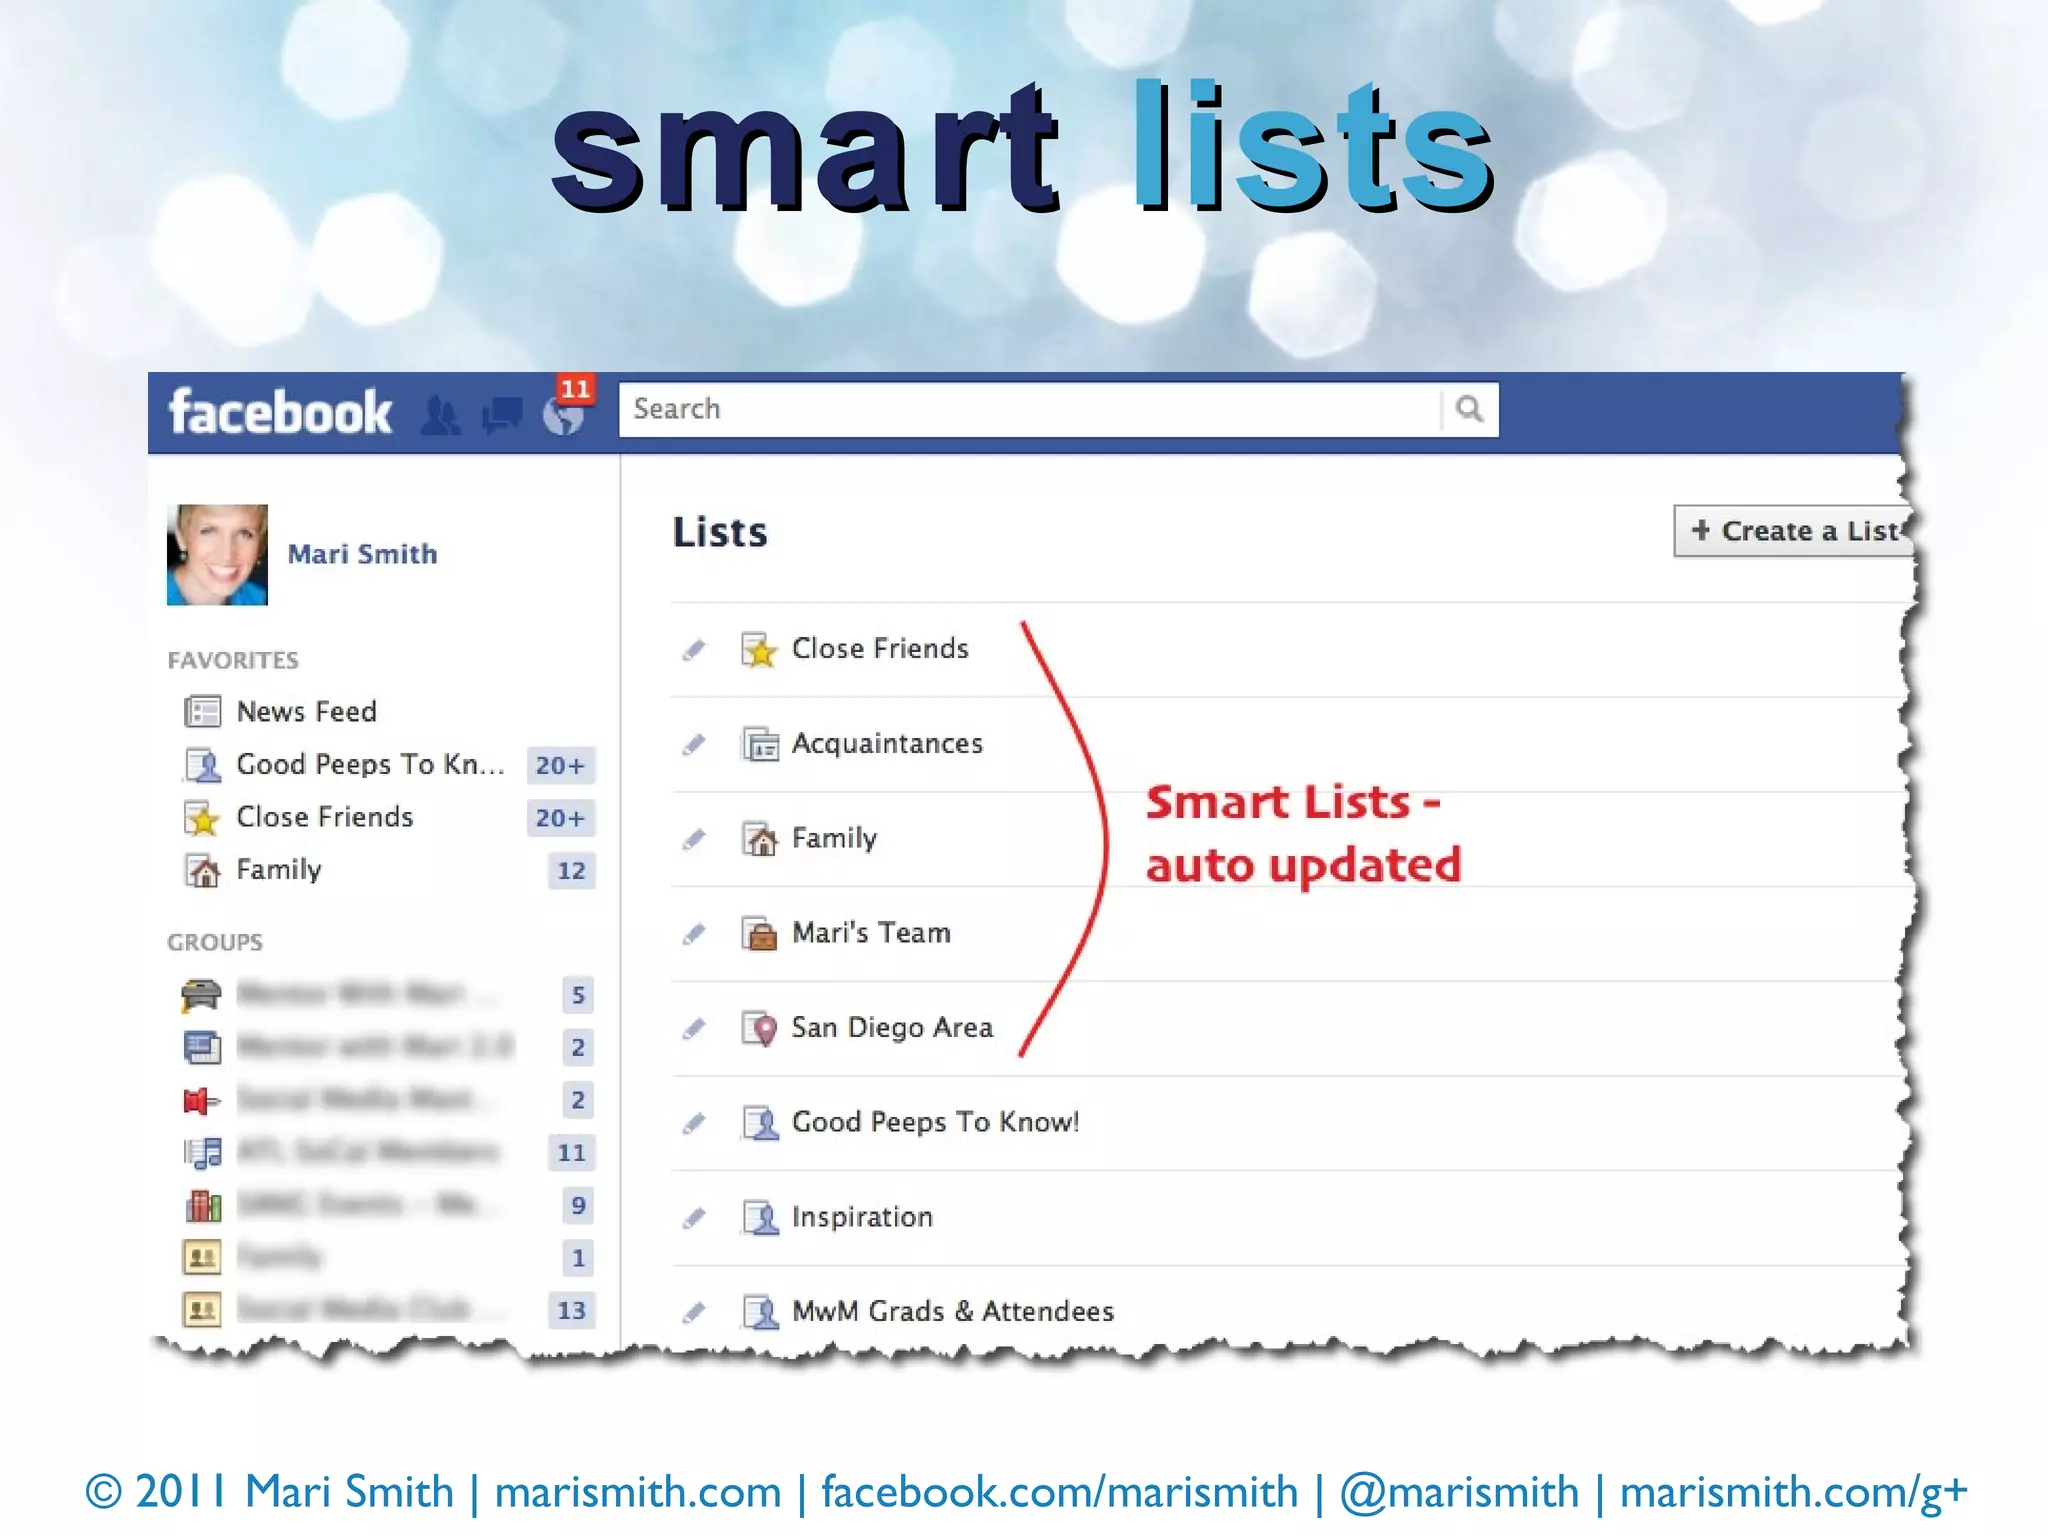Viewport: 2048px width, 1536px height.
Task: Click the San Diego Area pin icon
Action: (x=760, y=1028)
